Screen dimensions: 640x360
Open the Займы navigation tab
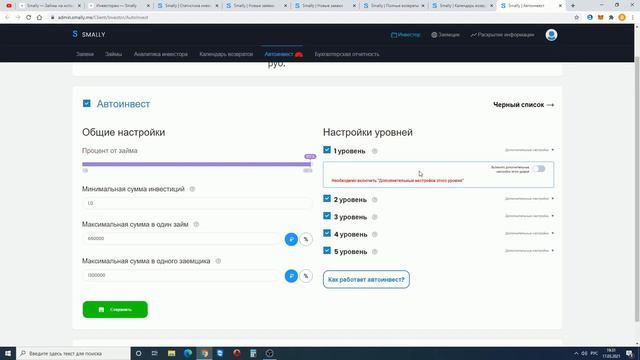113,54
